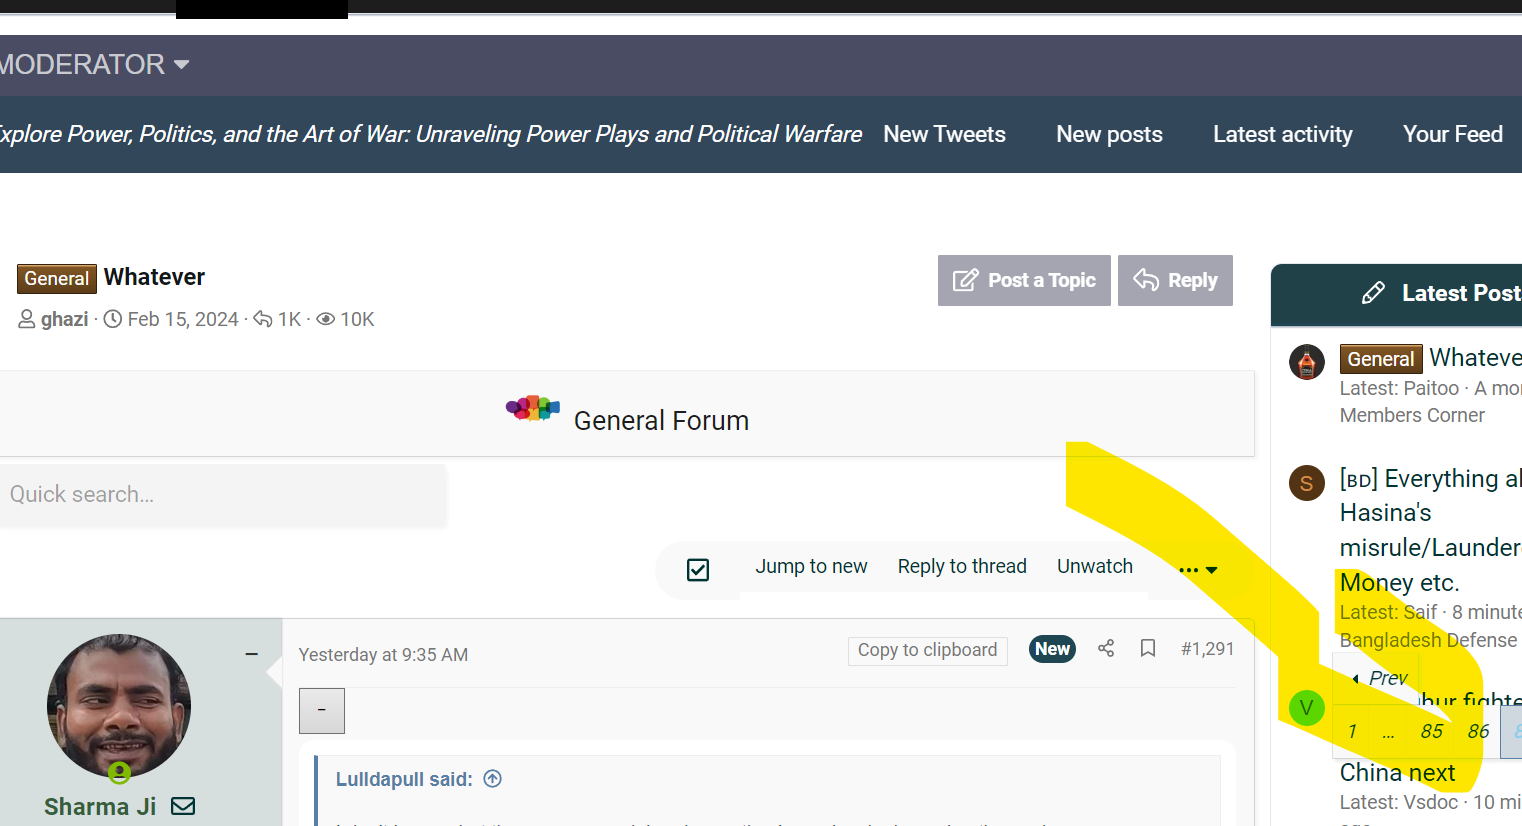Screen dimensions: 1522x826
Task: Click the Post a Topic button
Action: tap(1024, 281)
